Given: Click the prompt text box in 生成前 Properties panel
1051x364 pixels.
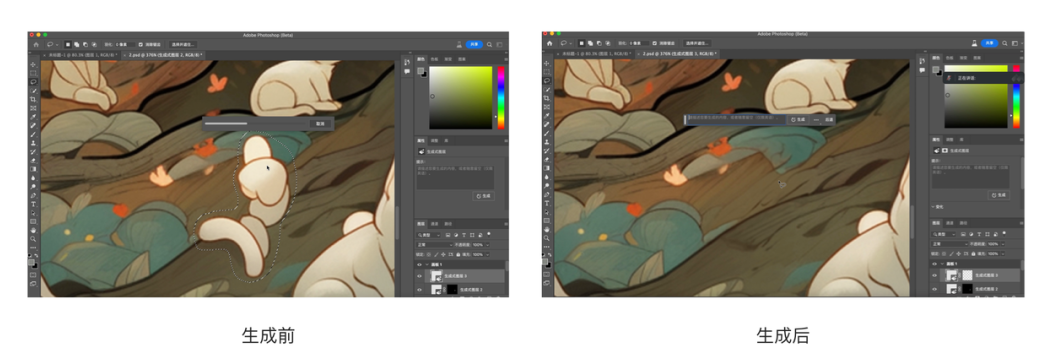Looking at the screenshot, I should pyautogui.click(x=455, y=177).
